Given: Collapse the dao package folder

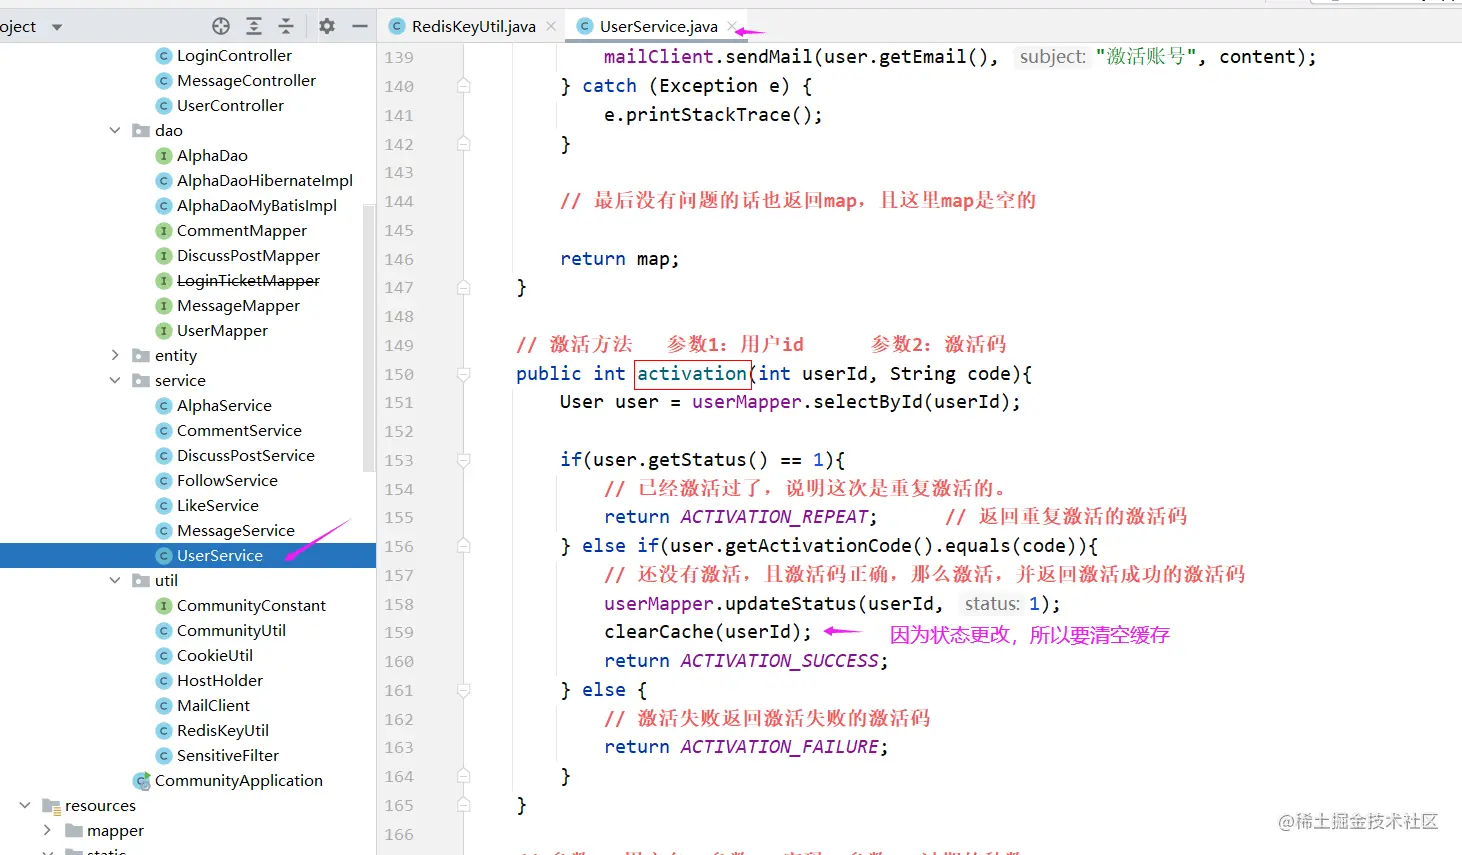Looking at the screenshot, I should [115, 131].
